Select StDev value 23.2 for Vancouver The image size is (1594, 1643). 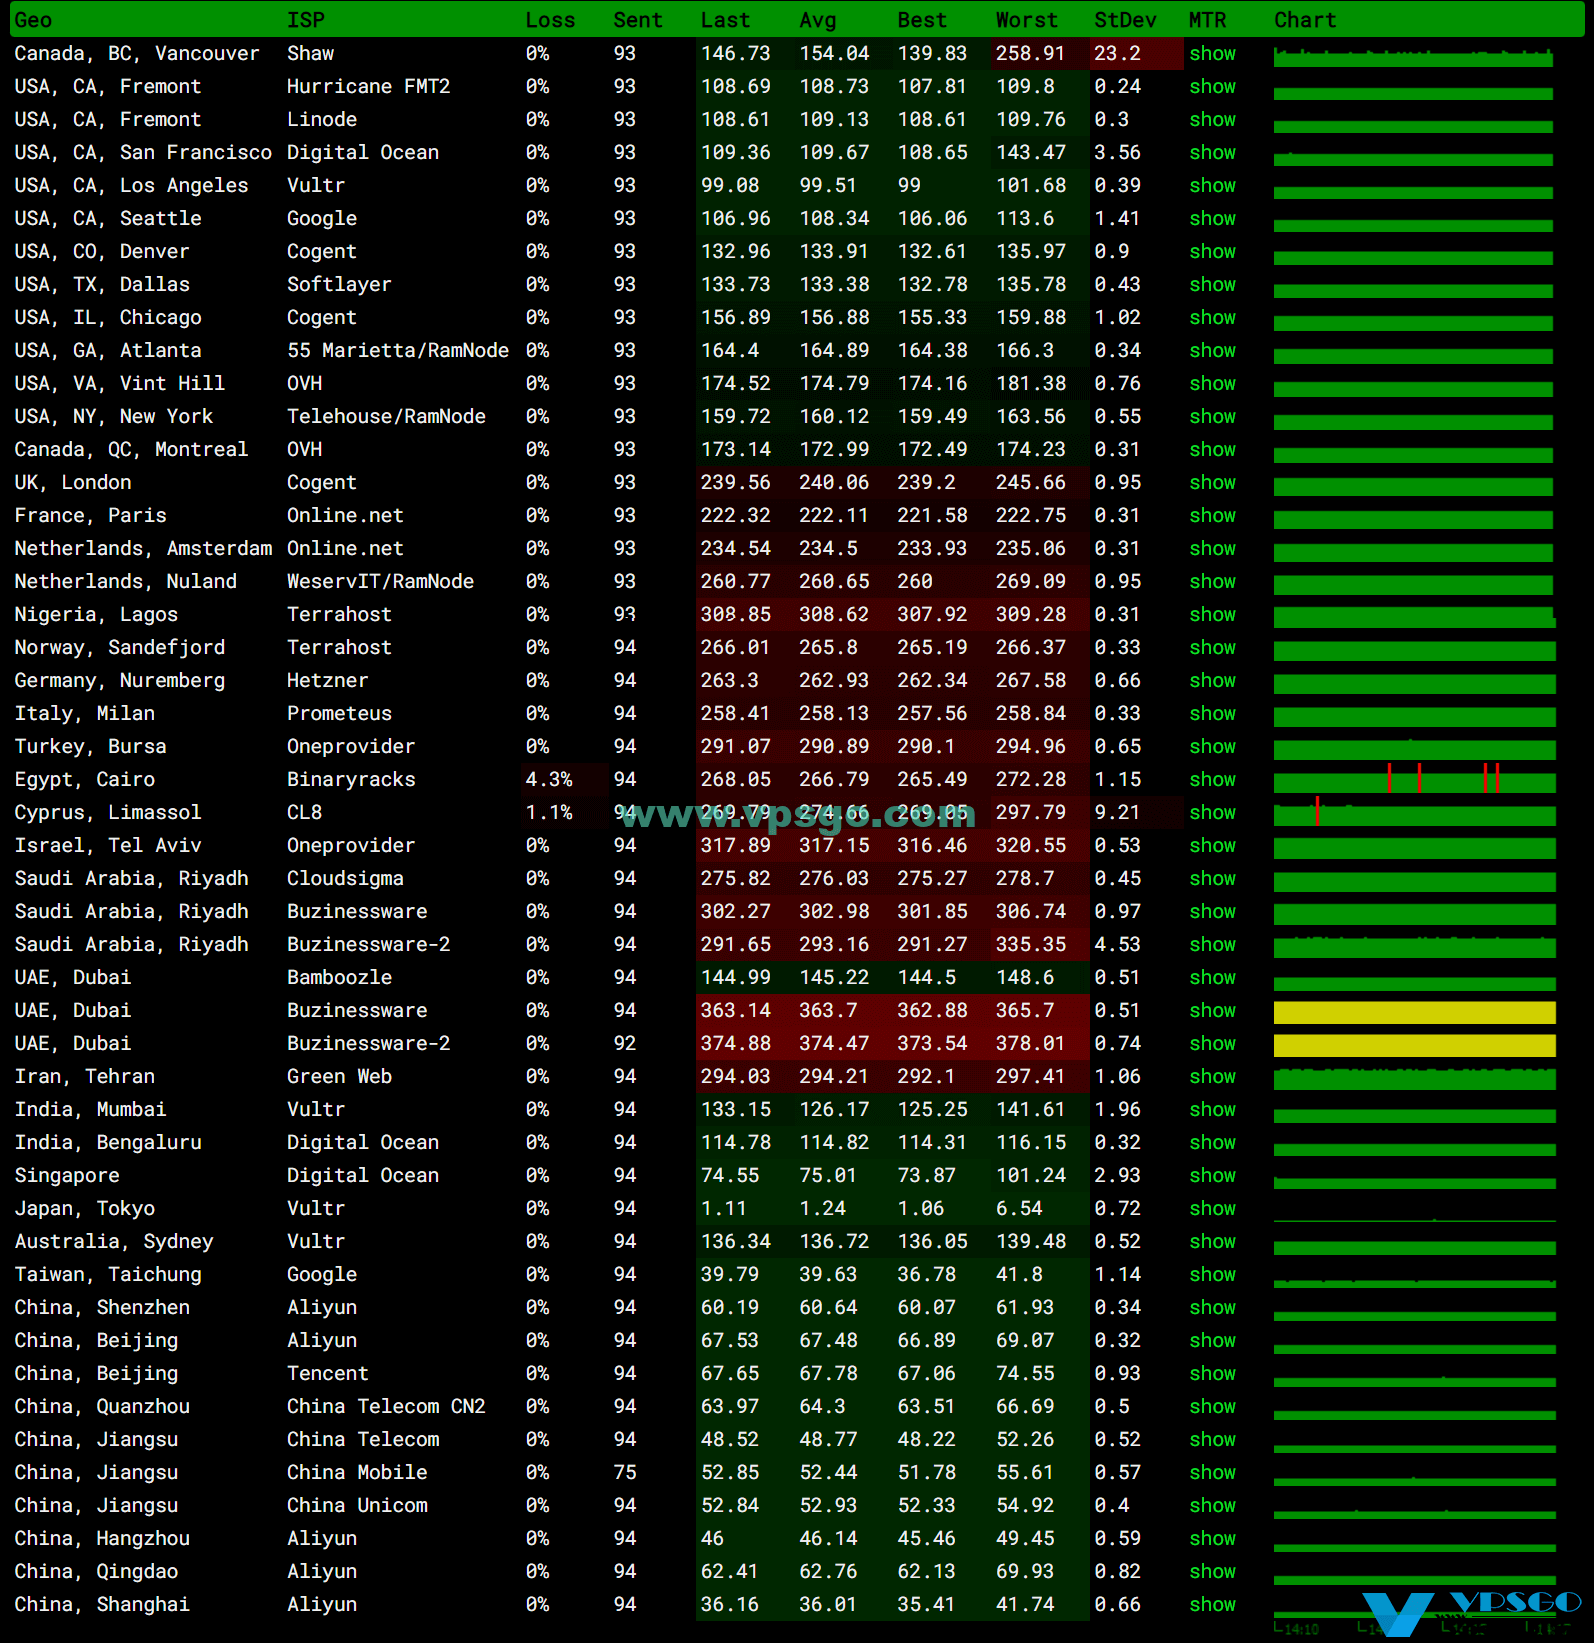[x=1117, y=54]
